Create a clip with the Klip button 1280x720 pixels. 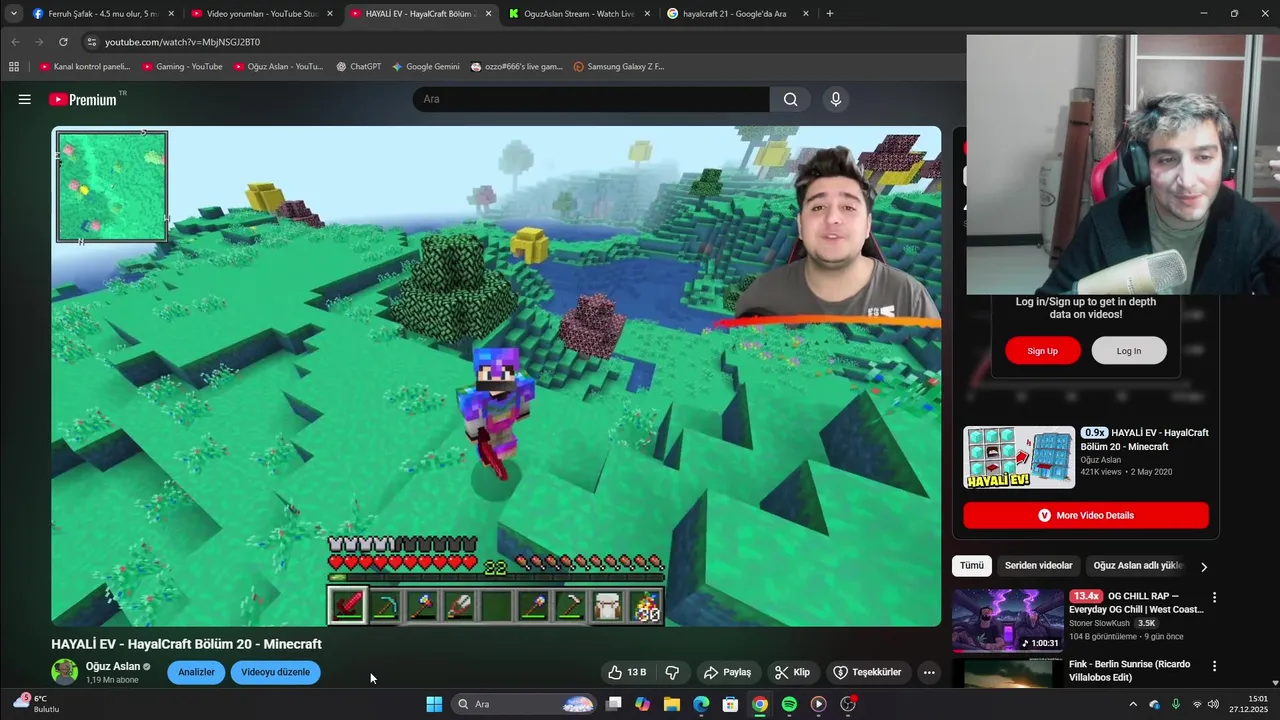point(792,672)
